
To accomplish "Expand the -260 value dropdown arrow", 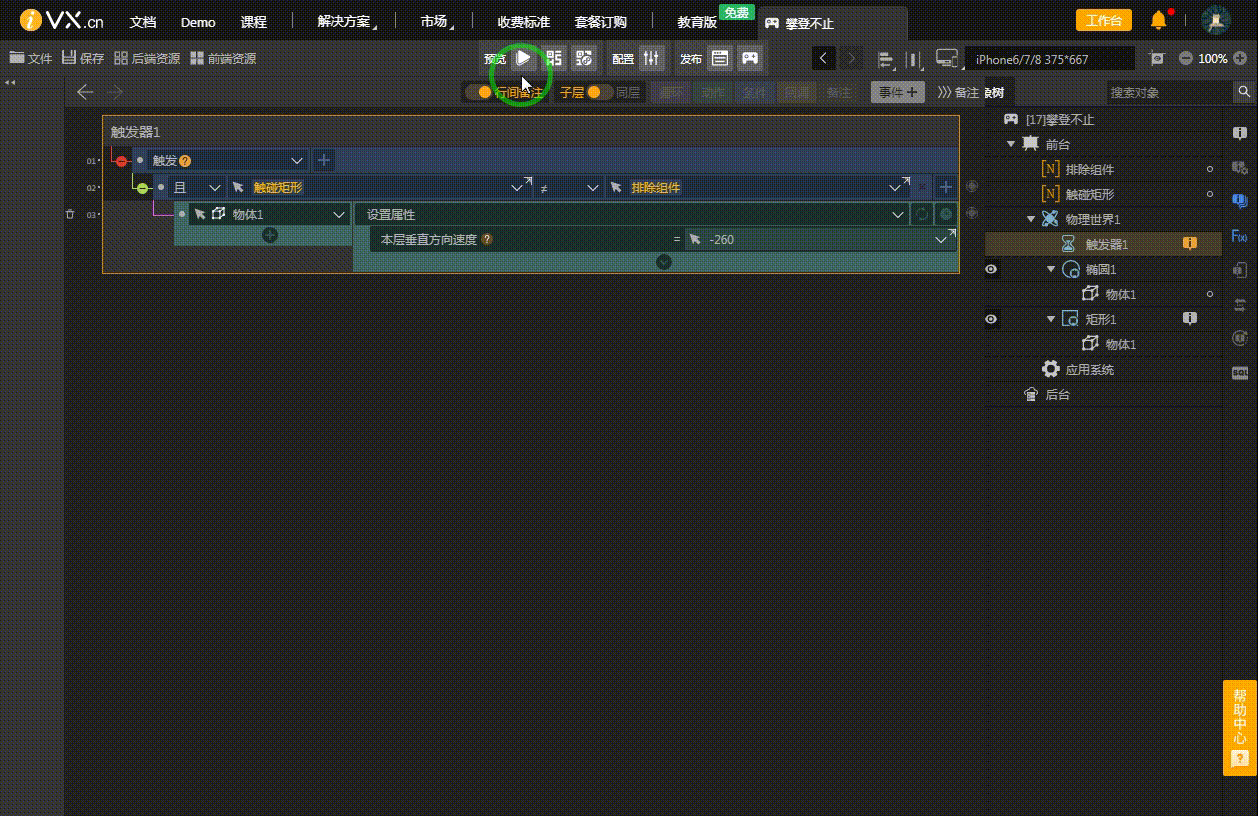I will [x=941, y=239].
